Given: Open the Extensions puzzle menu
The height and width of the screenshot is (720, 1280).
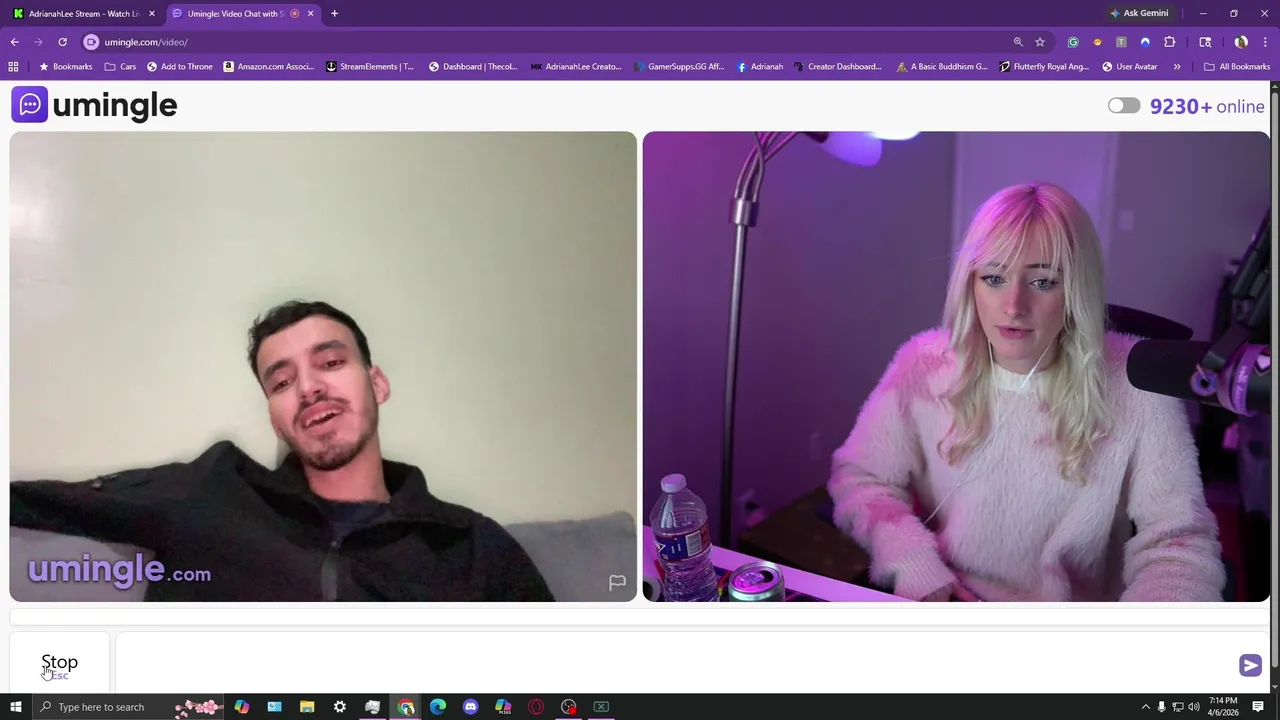Looking at the screenshot, I should [1169, 42].
